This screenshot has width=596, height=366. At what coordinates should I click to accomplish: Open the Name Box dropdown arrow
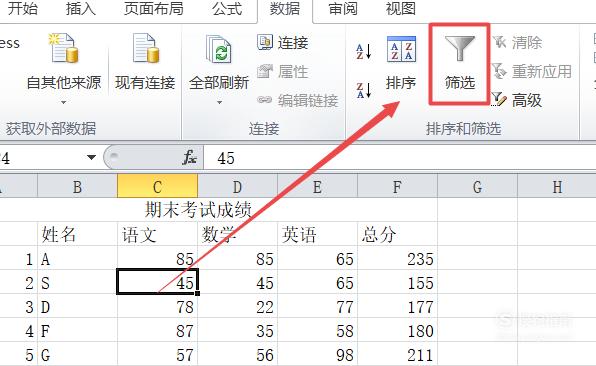[x=91, y=157]
